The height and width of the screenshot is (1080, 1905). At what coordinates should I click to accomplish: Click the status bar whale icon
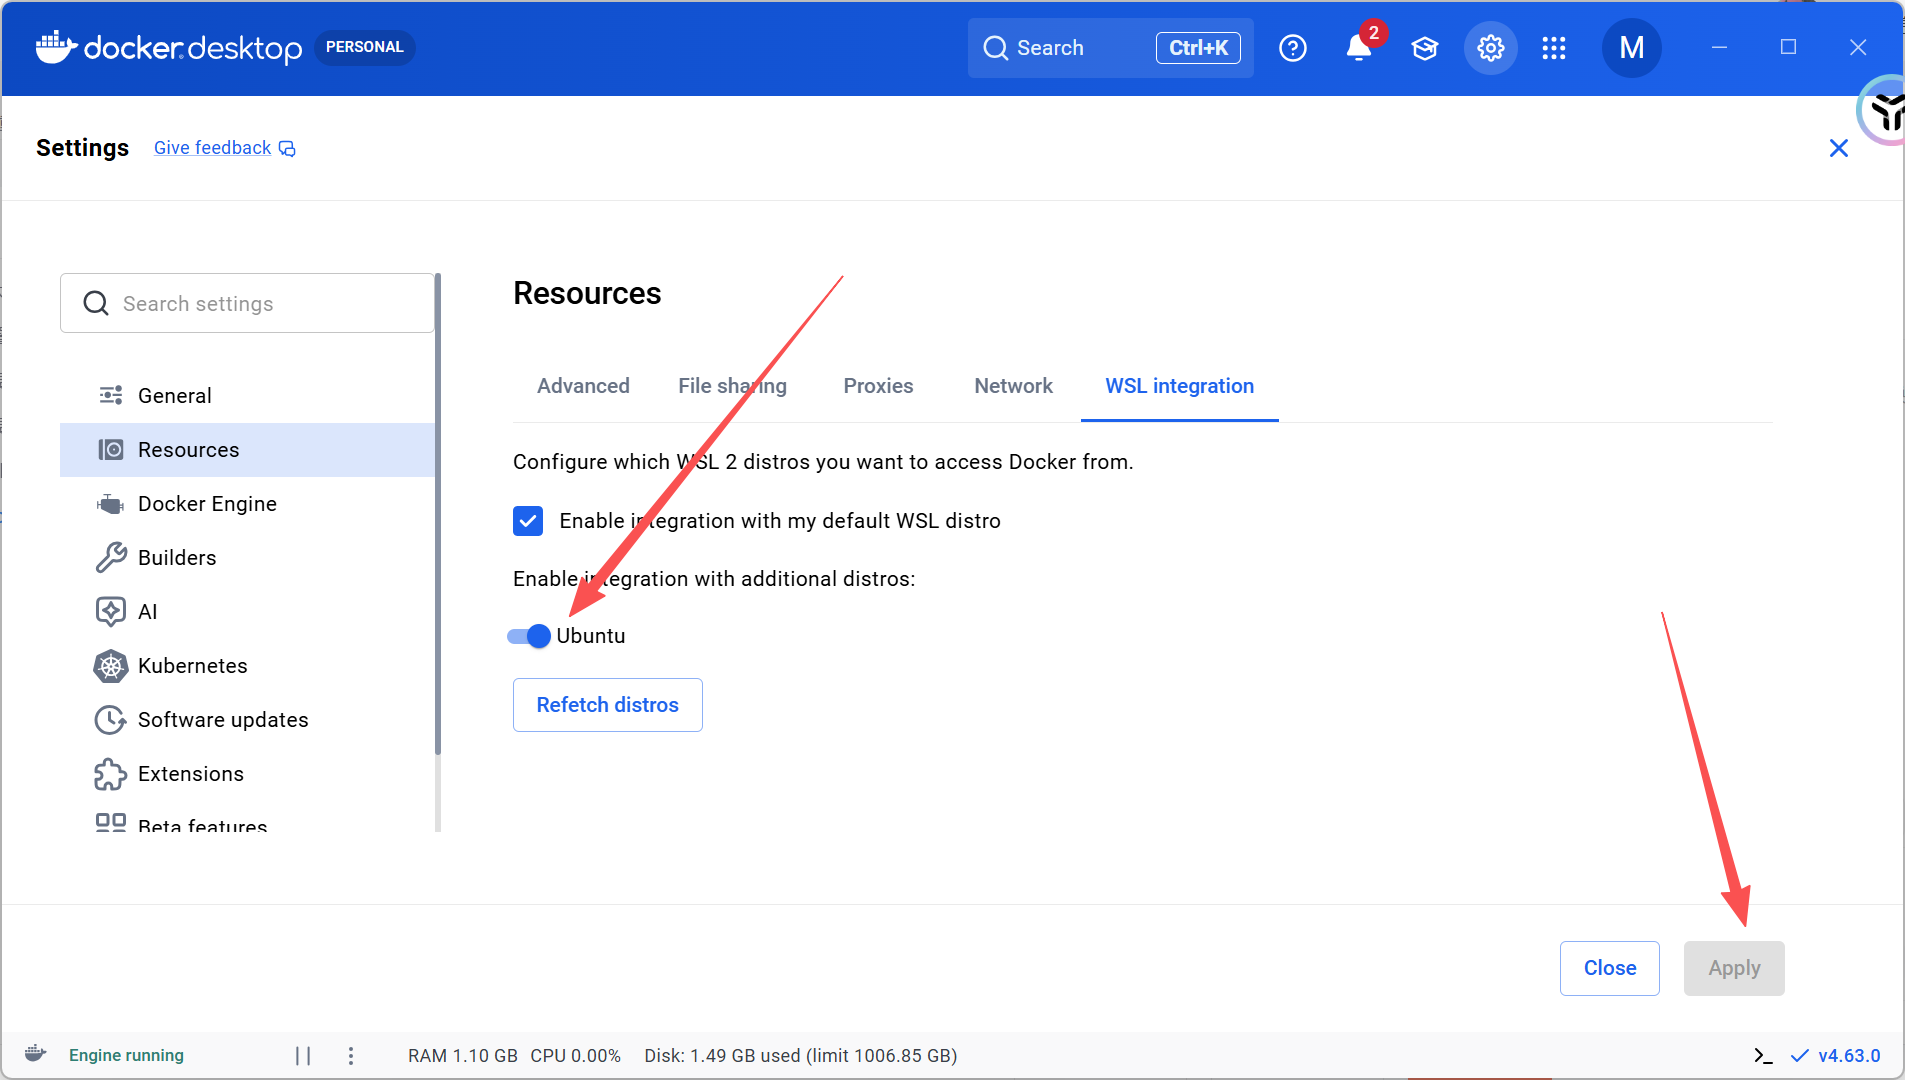pyautogui.click(x=36, y=1054)
